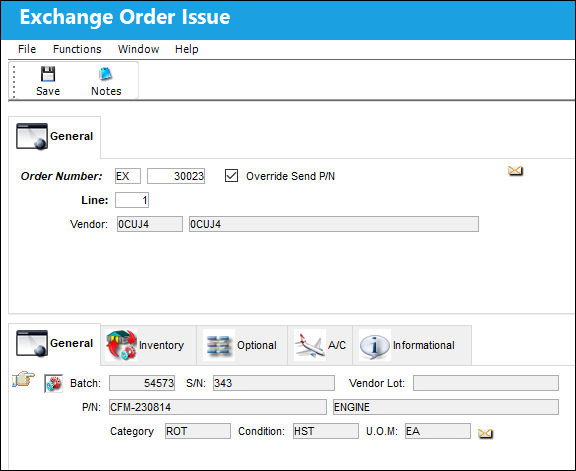Click the Condition field showing HST
The width and height of the screenshot is (576, 471).
point(326,431)
